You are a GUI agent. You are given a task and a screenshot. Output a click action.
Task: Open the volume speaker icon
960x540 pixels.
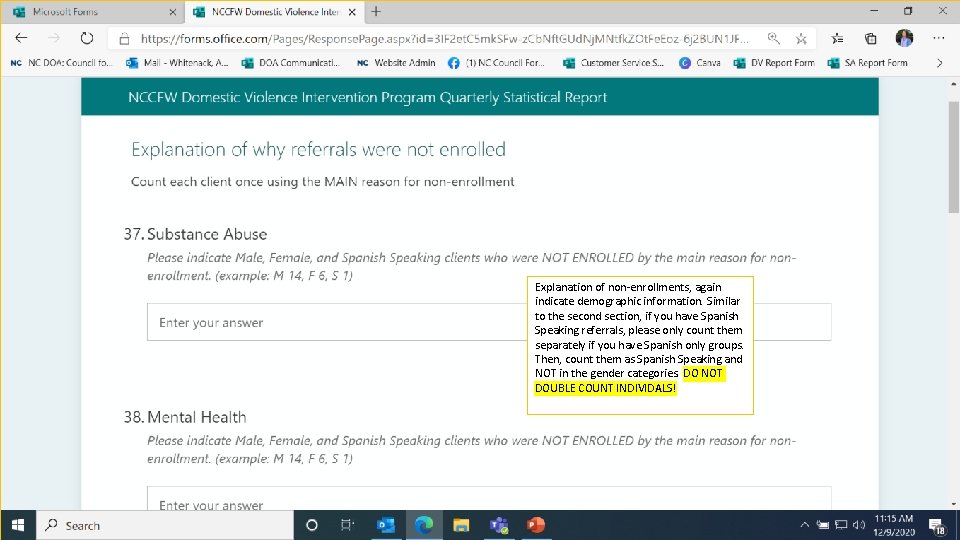[859, 525]
